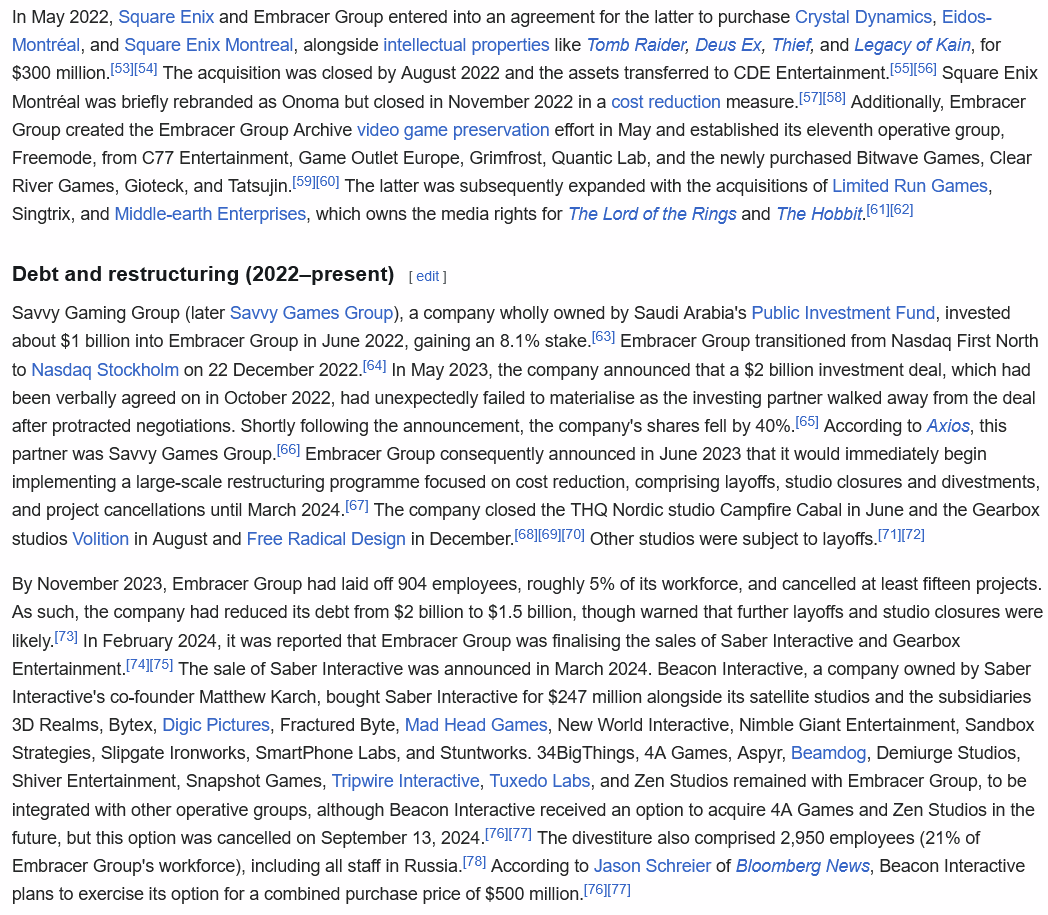Screen dimensions: 1048x915
Task: Jump to citation 53
Action: [121, 68]
